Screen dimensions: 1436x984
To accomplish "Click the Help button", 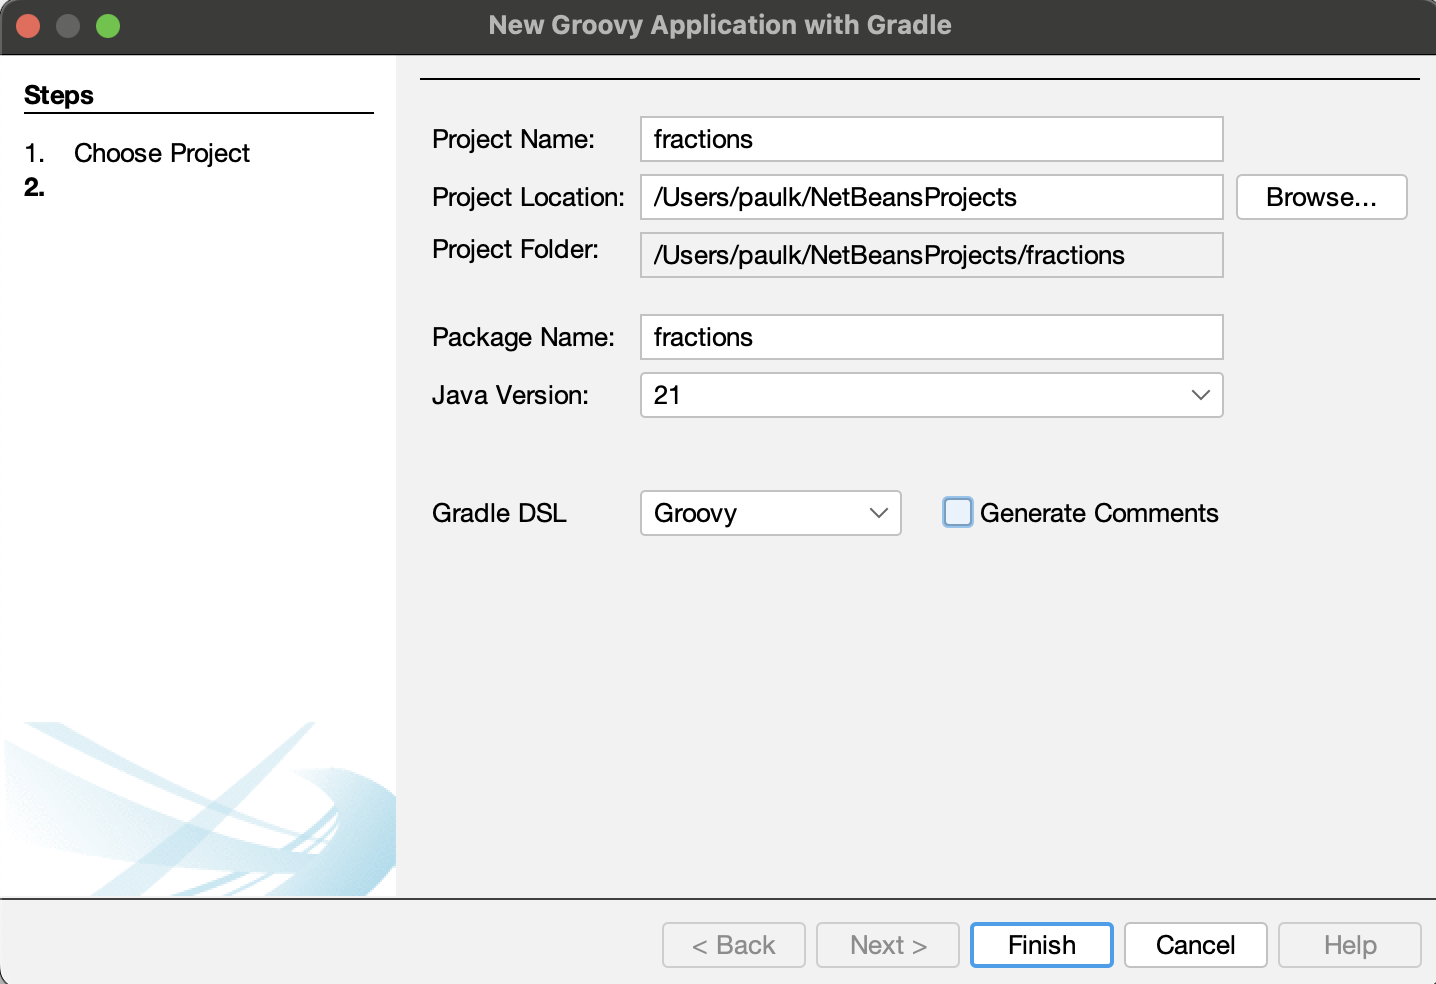I will (x=1349, y=945).
